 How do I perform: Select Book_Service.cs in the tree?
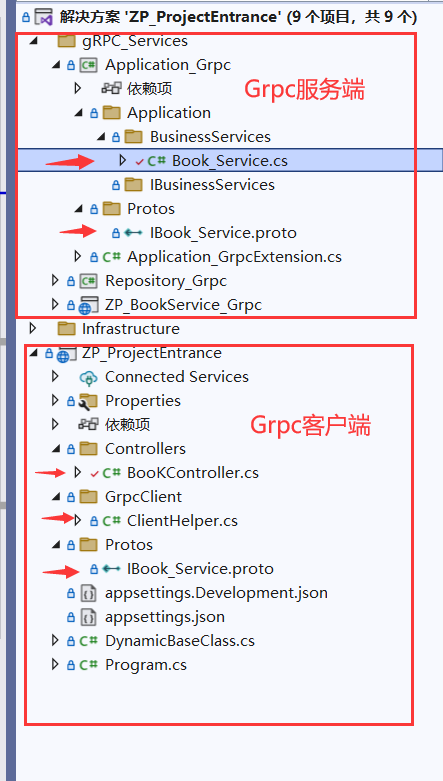(x=230, y=160)
